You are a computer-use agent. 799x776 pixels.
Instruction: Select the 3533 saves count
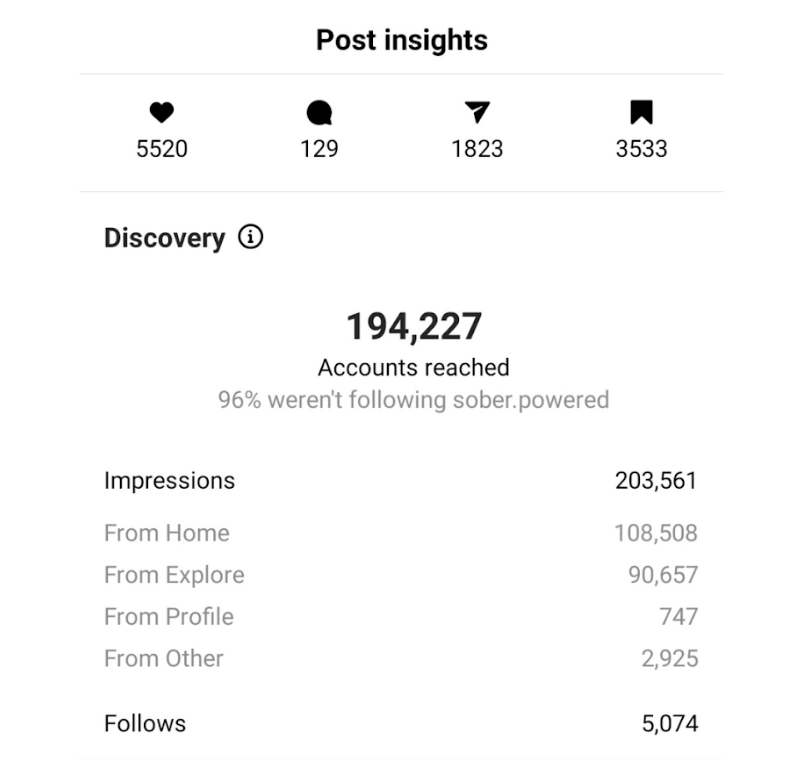click(x=642, y=149)
